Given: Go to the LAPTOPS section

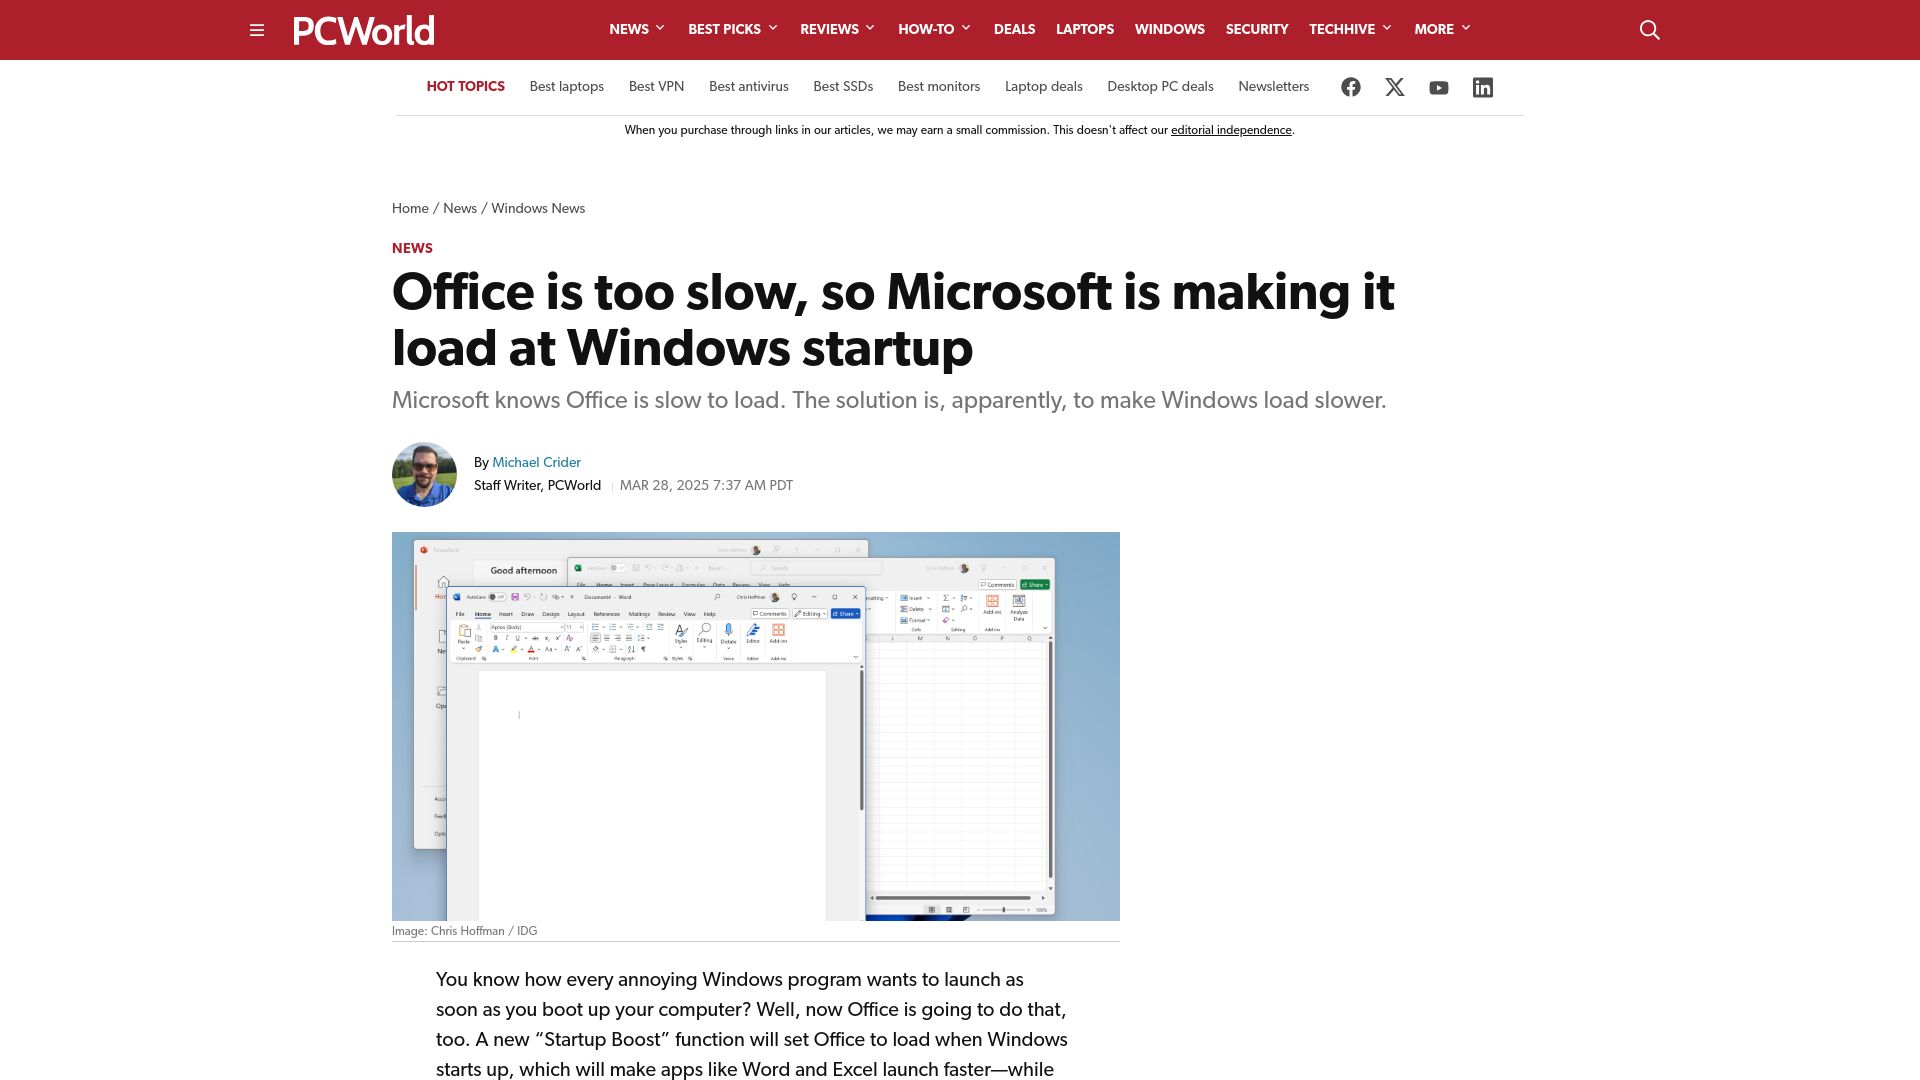Looking at the screenshot, I should pos(1085,29).
